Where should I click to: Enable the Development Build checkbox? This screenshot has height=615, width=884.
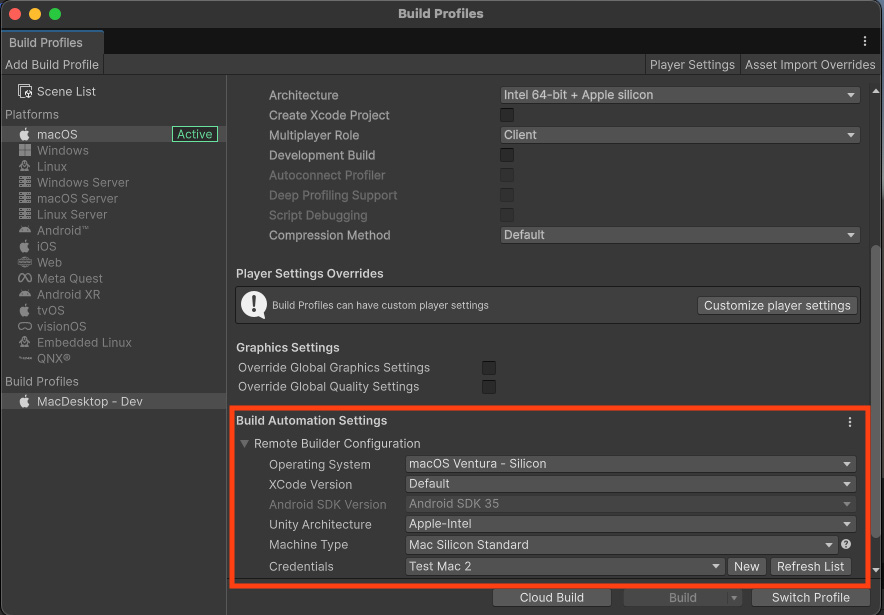[x=507, y=155]
